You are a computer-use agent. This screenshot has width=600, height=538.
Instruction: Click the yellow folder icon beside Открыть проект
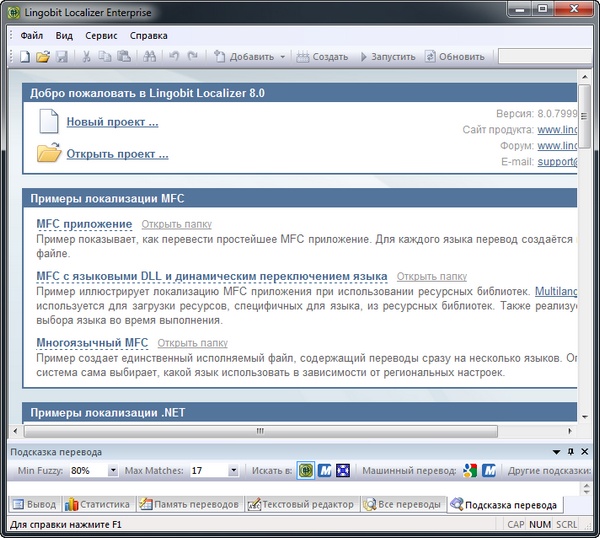[49, 152]
